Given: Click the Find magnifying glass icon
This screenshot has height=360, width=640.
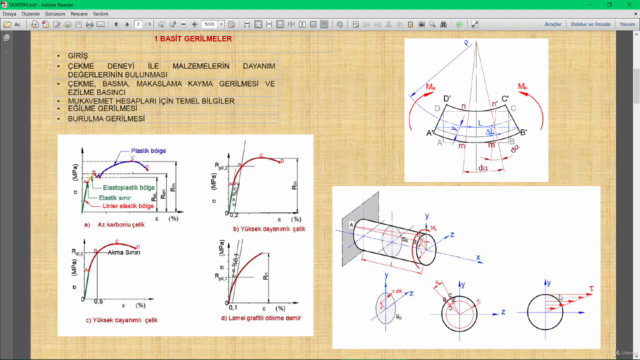Looking at the screenshot, I should [433, 24].
